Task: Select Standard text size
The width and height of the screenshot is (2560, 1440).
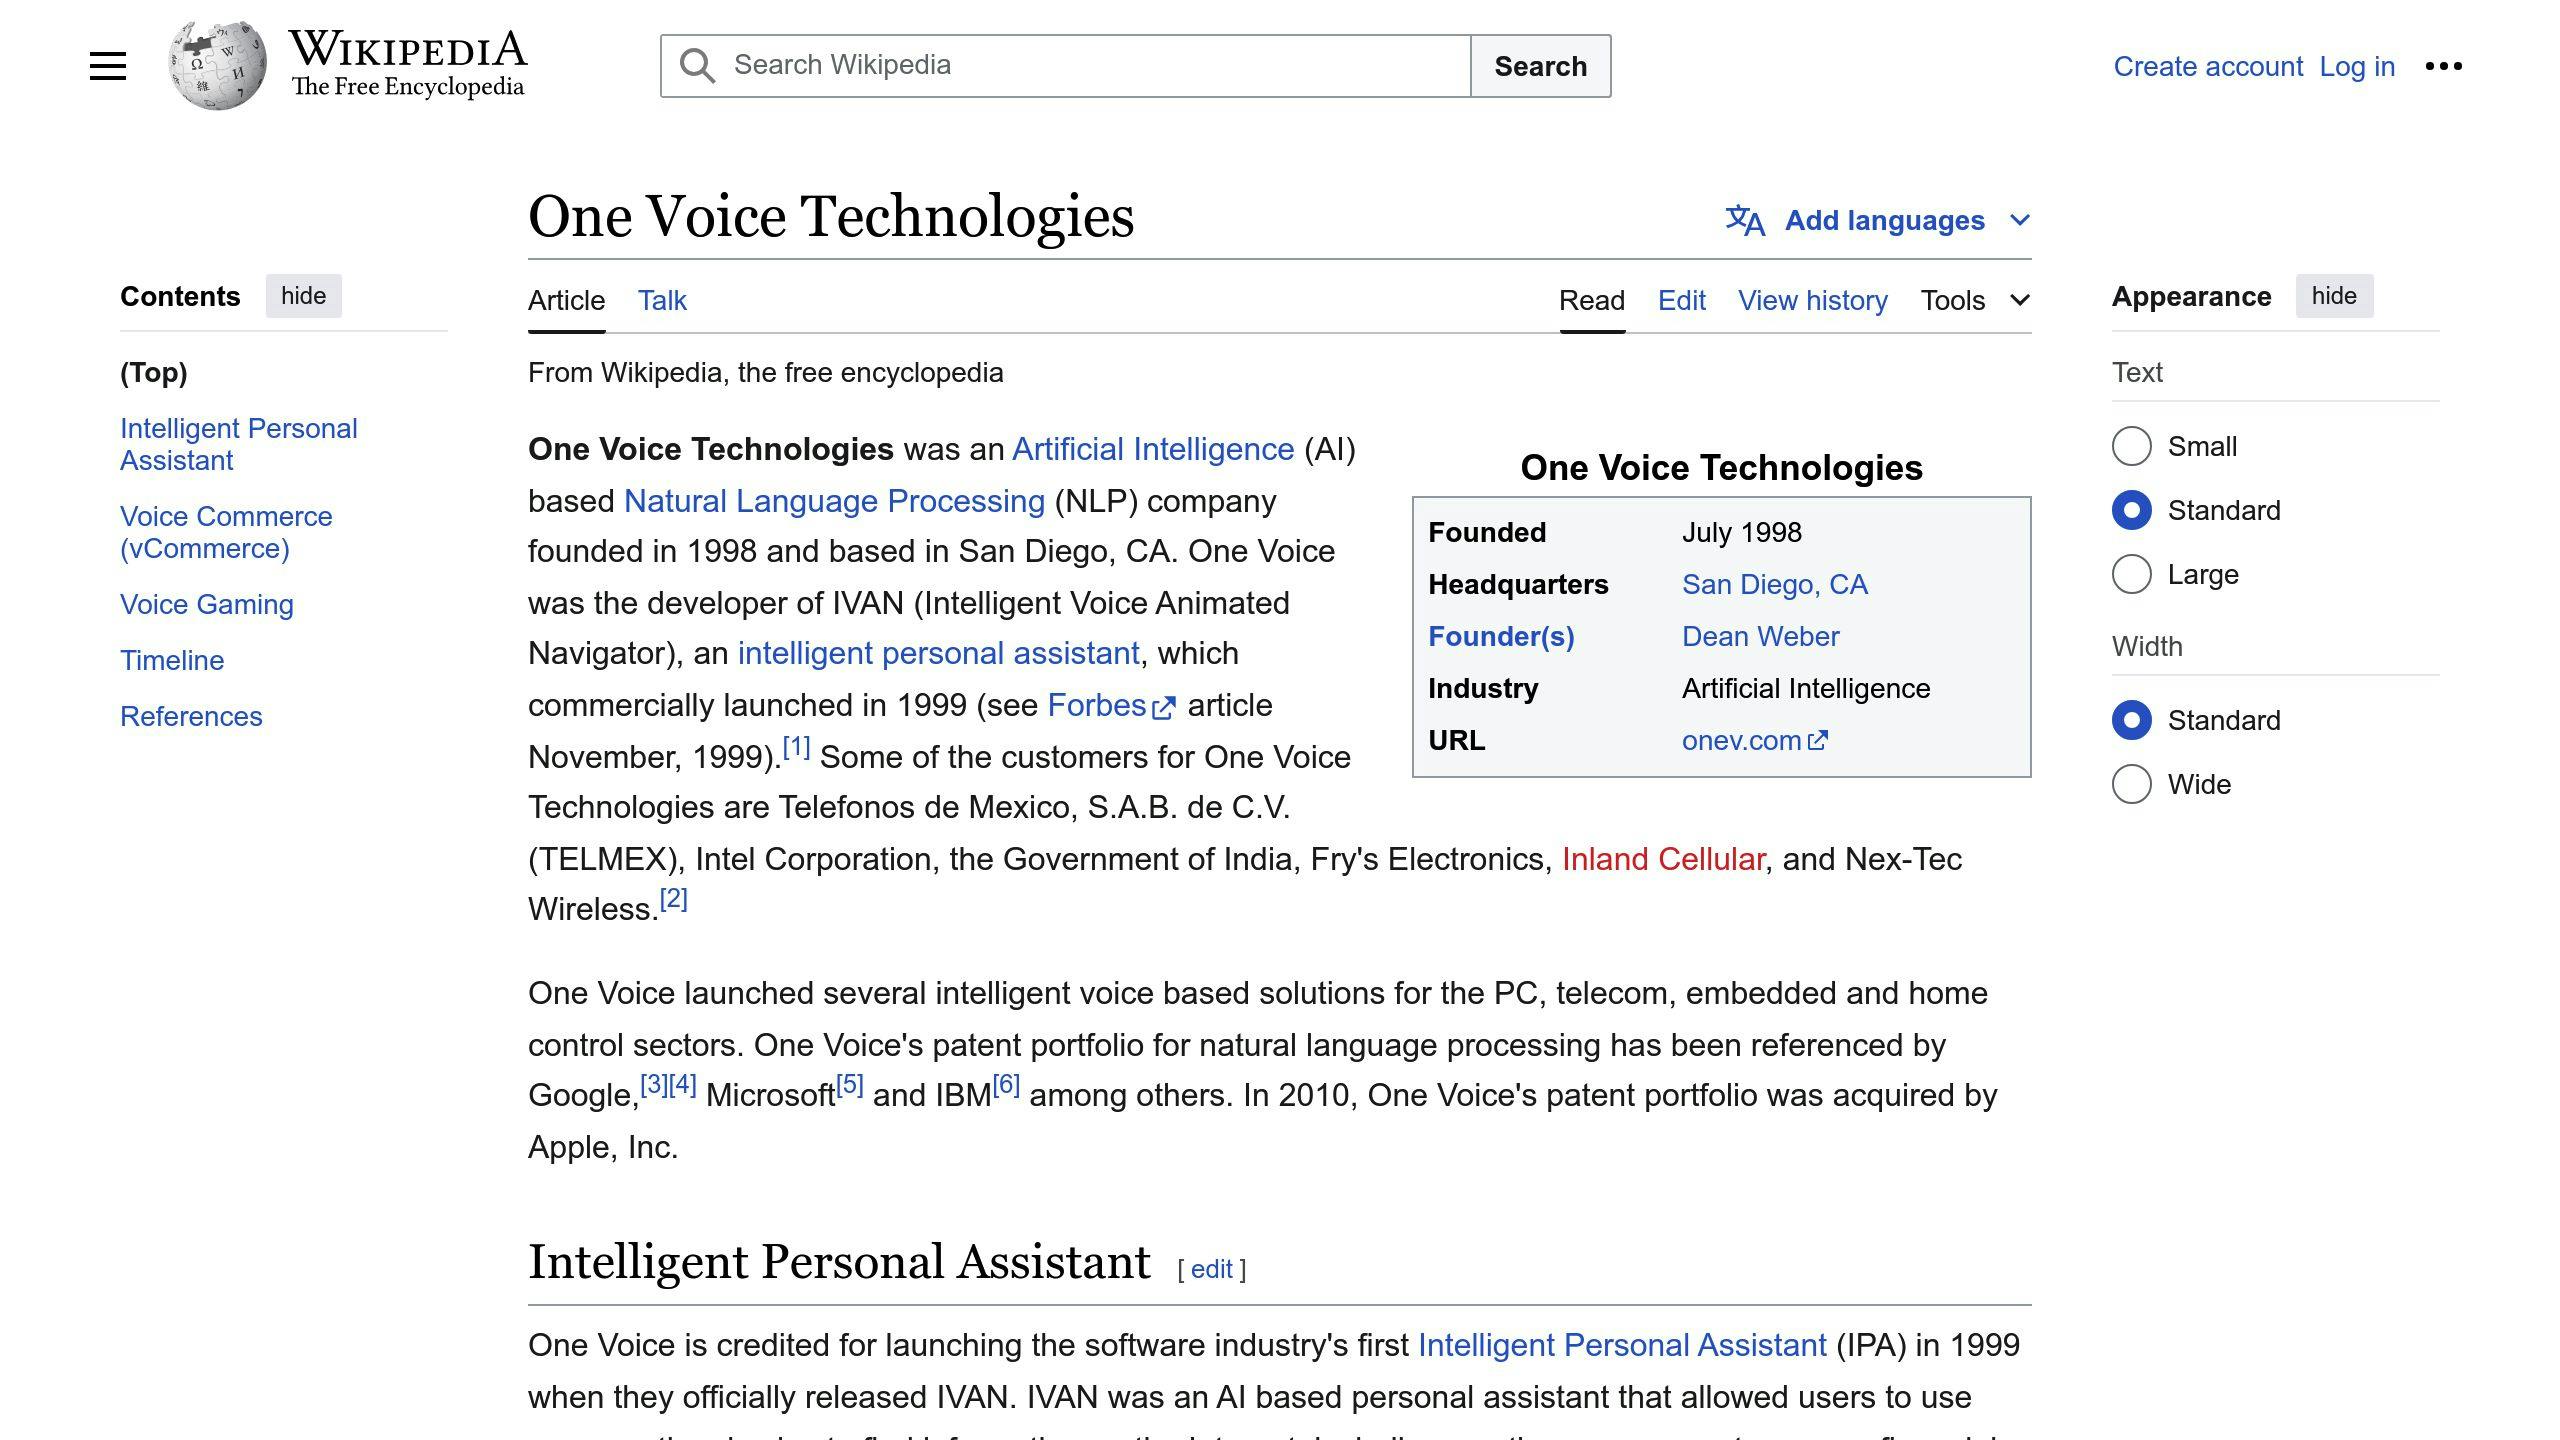Action: (2131, 510)
